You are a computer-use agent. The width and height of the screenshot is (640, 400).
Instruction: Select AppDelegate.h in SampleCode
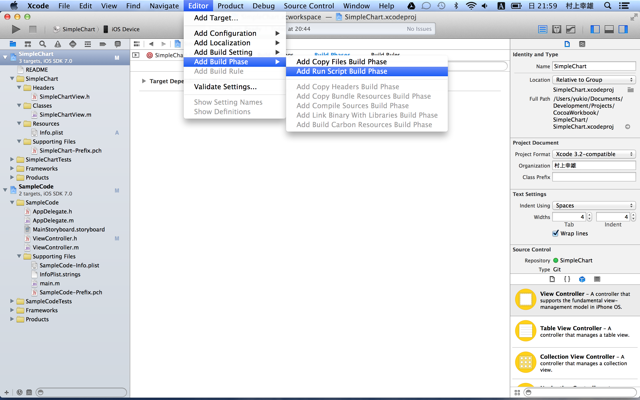[52, 211]
